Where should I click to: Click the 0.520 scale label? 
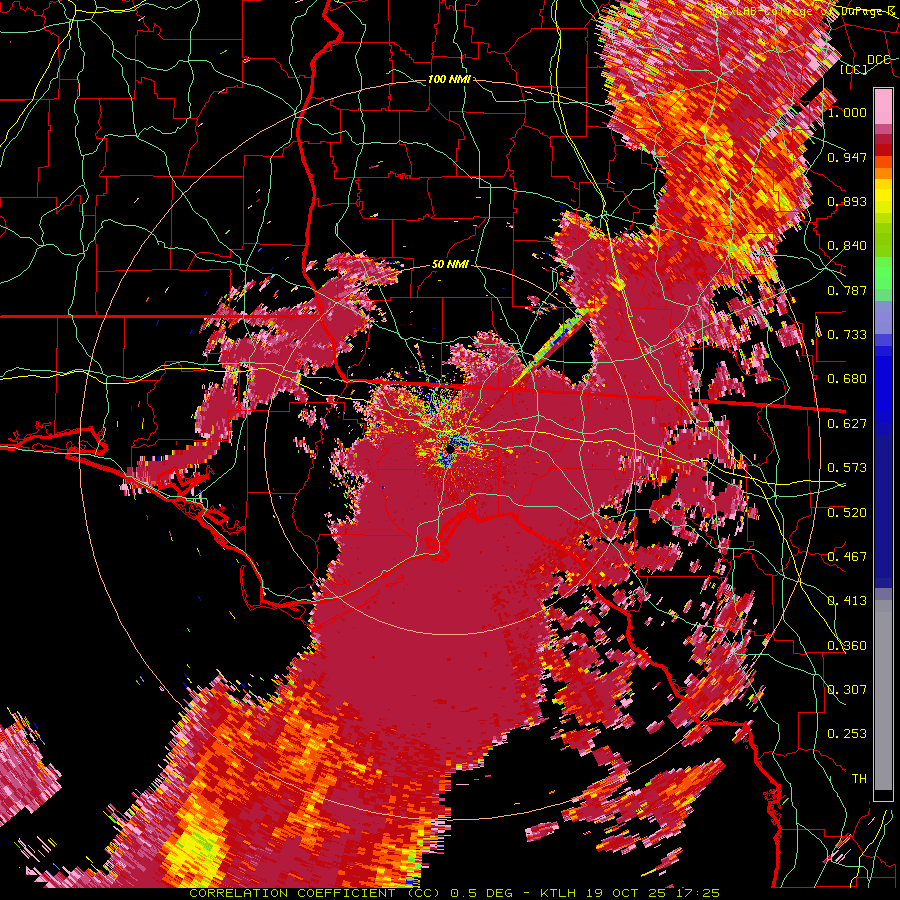847,513
